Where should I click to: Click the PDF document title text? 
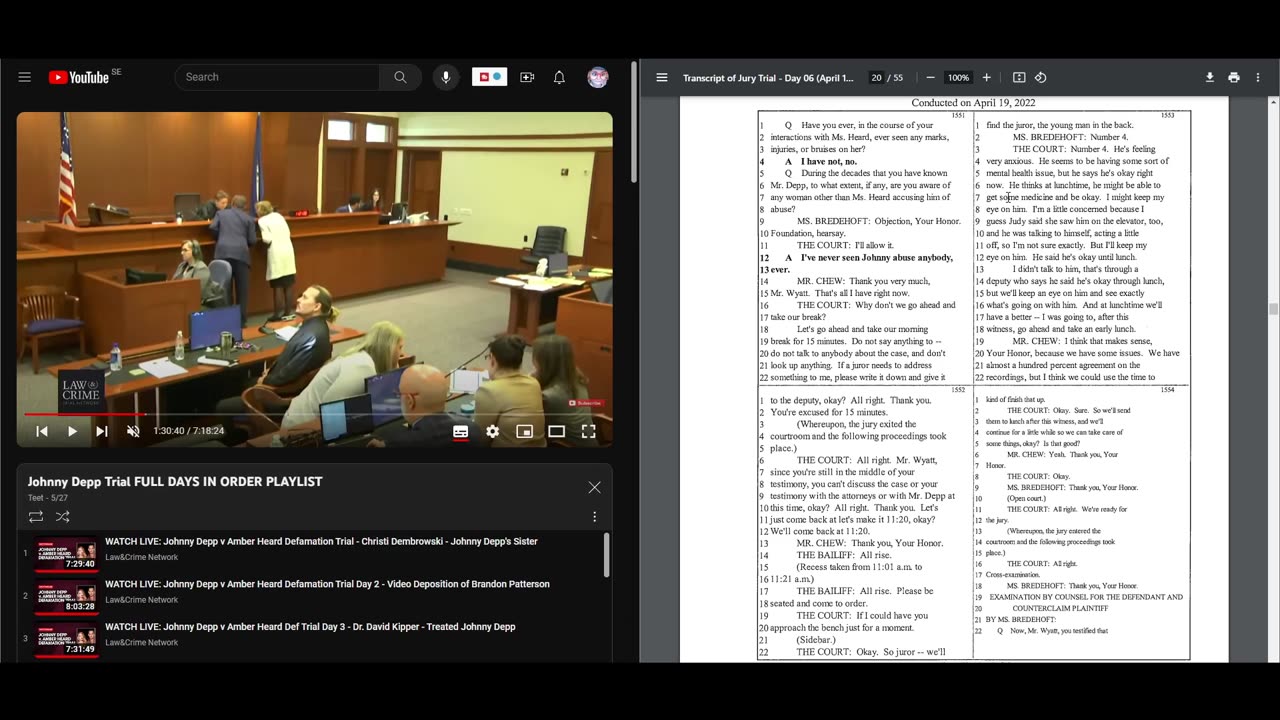(768, 78)
